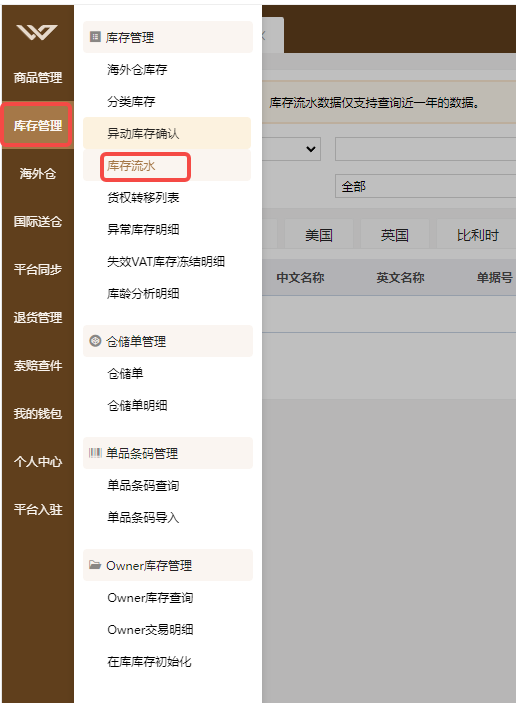The width and height of the screenshot is (516, 703).
Task: Switch to the 英国 country tab
Action: tap(395, 235)
